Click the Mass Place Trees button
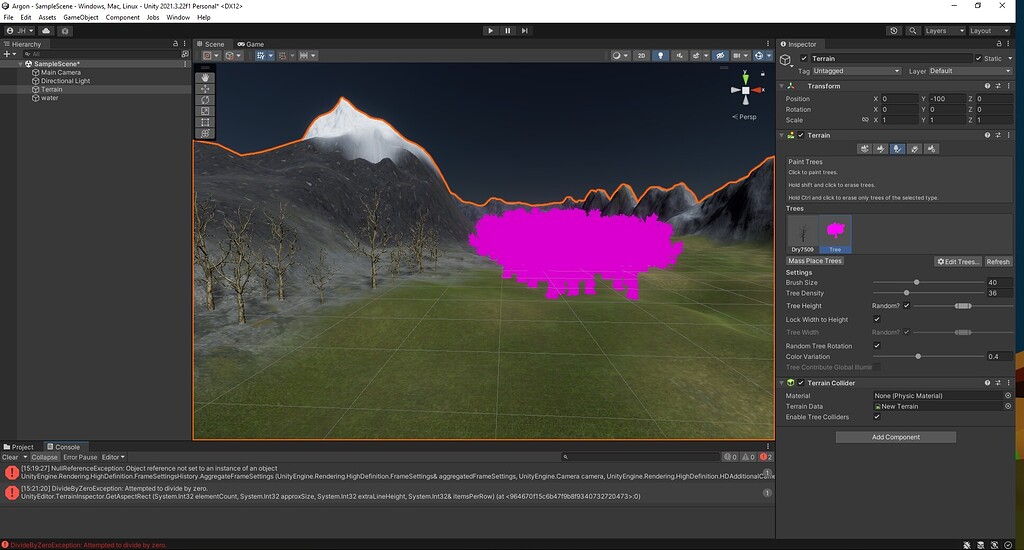The height and width of the screenshot is (550, 1024). tap(815, 261)
